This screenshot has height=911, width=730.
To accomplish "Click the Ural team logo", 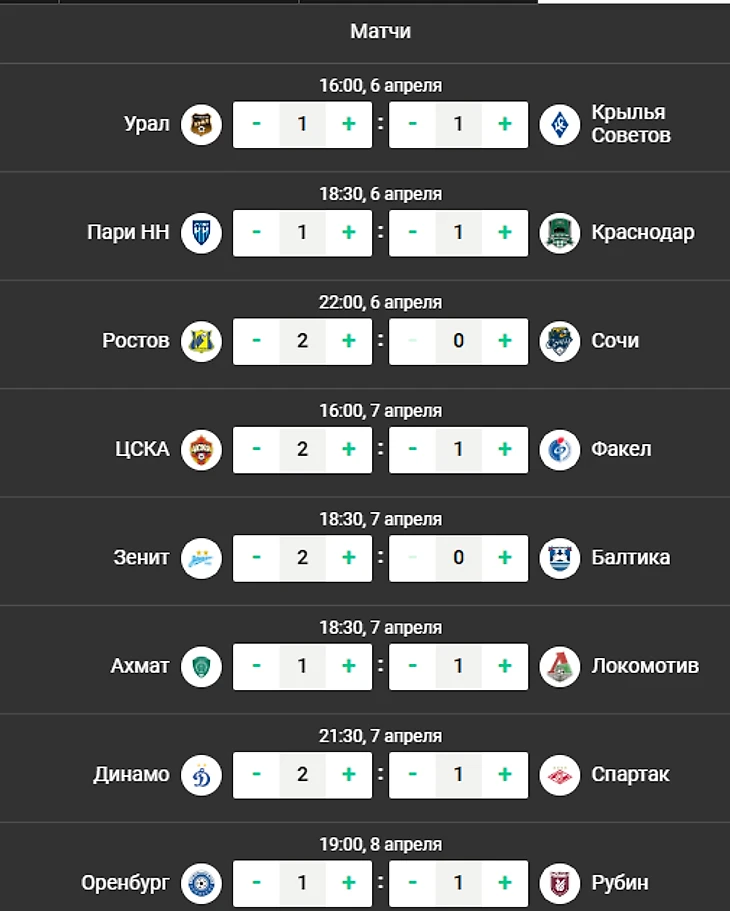I will pyautogui.click(x=201, y=124).
